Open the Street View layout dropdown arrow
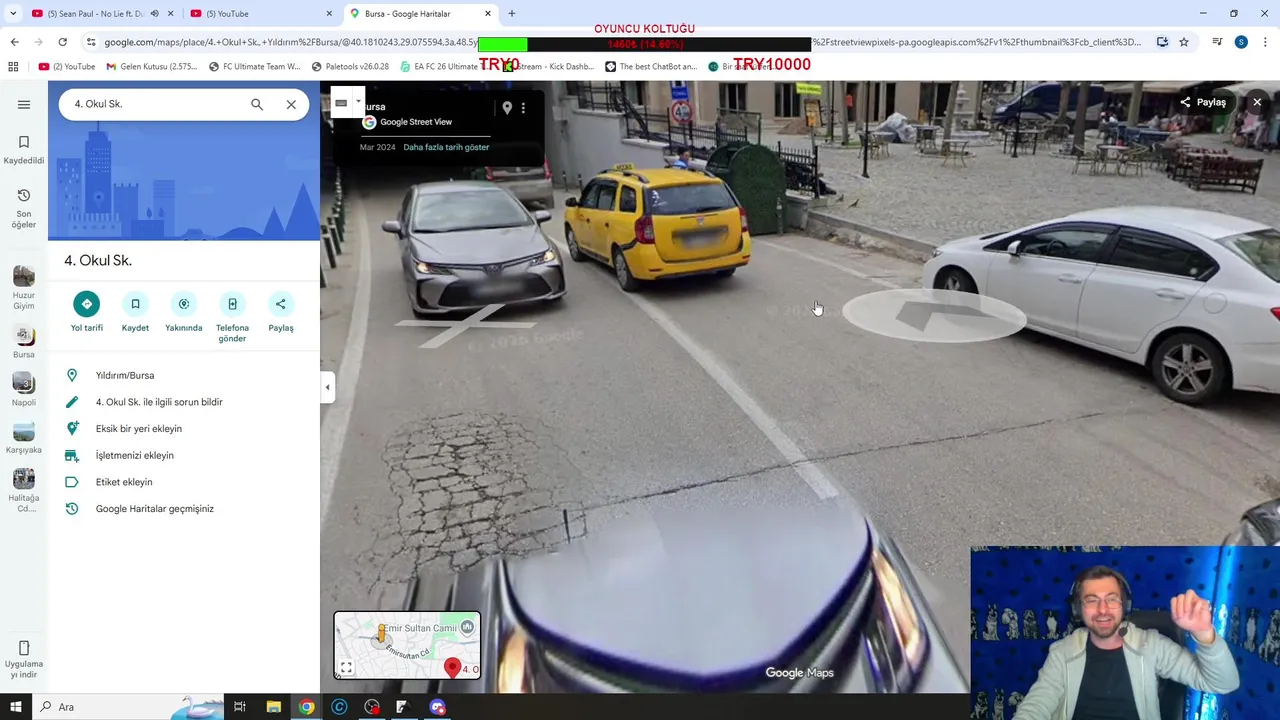 (x=358, y=102)
